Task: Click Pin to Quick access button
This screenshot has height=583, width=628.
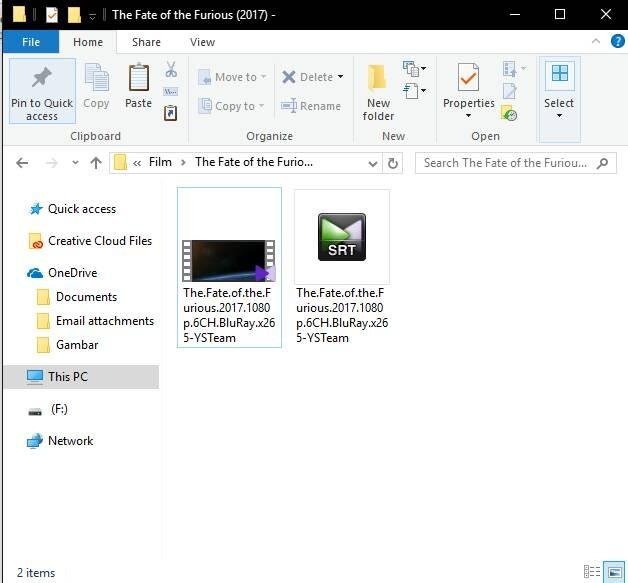Action: pyautogui.click(x=42, y=91)
